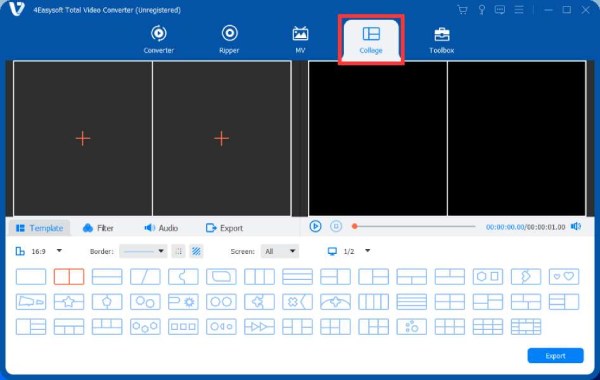This screenshot has width=600, height=380.
Task: Add a video to the right collage cell
Action: [221, 138]
